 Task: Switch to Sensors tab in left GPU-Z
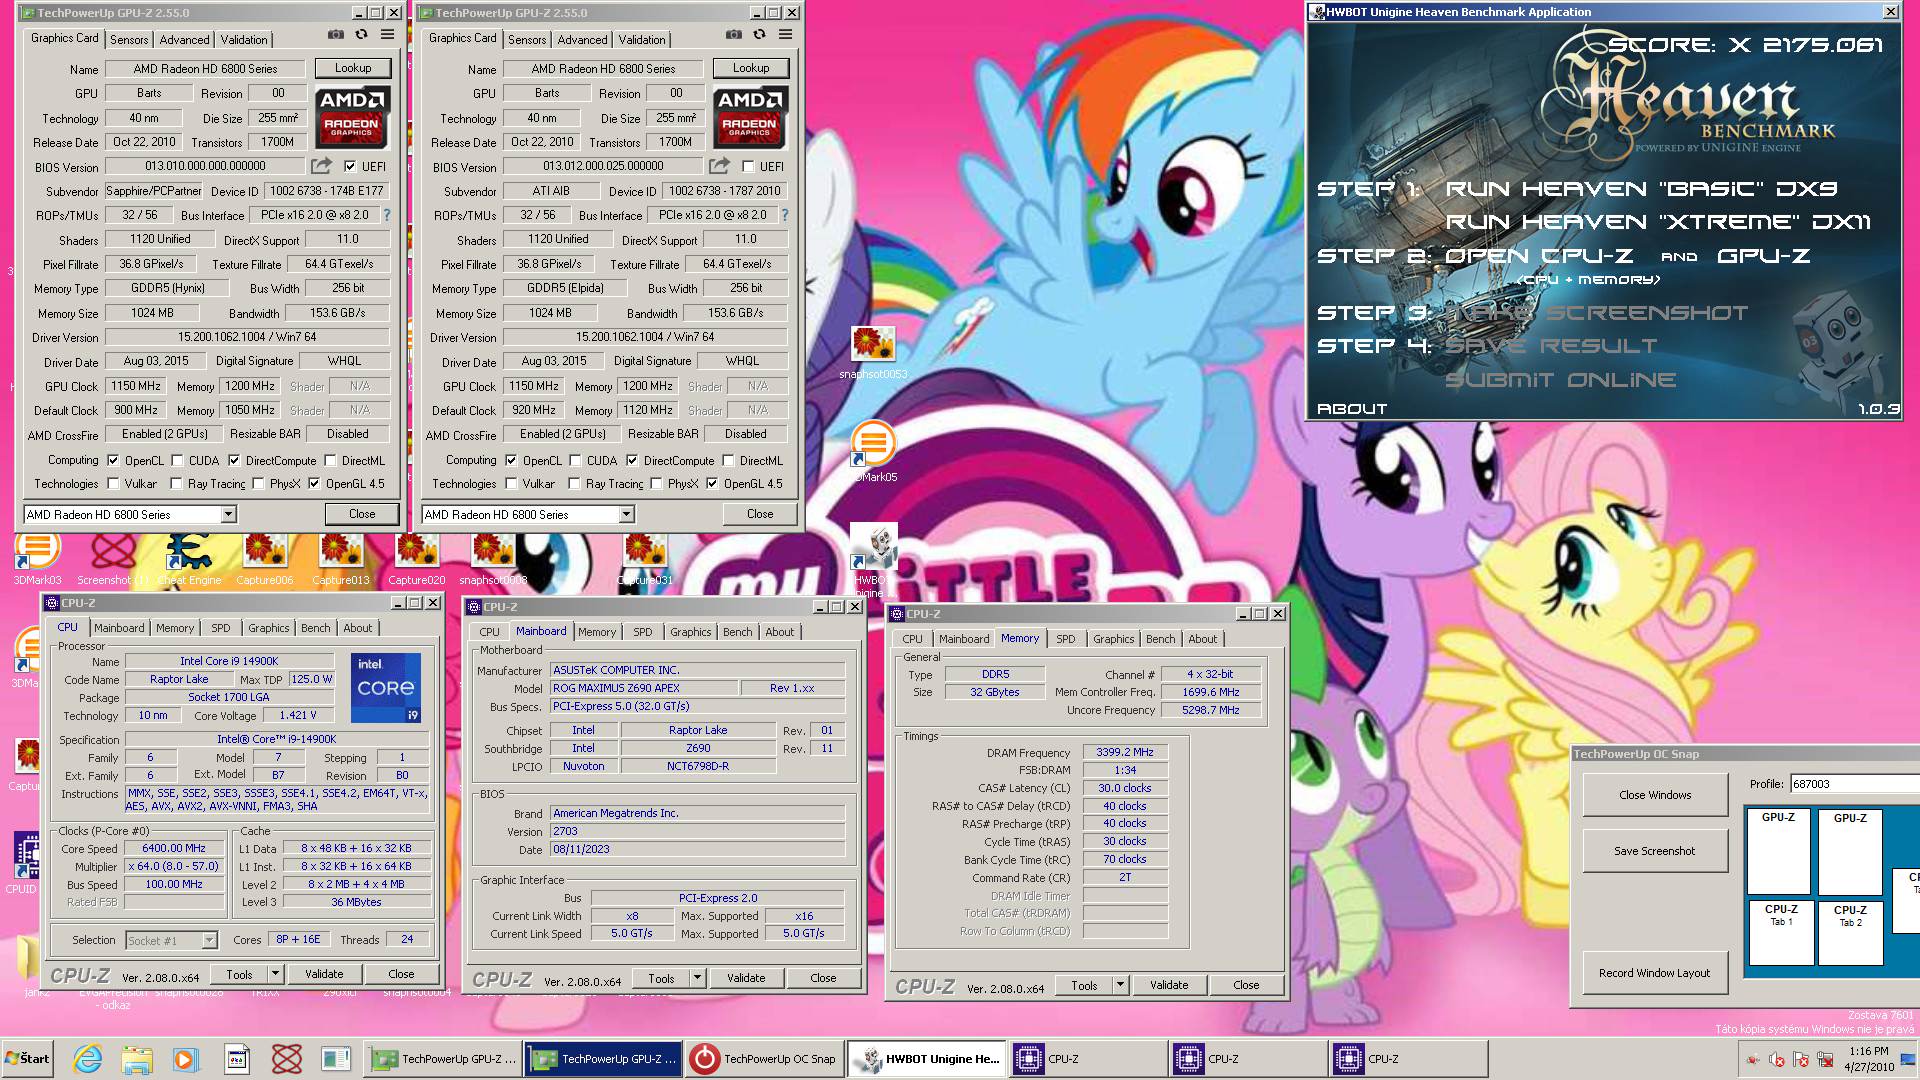(x=129, y=40)
